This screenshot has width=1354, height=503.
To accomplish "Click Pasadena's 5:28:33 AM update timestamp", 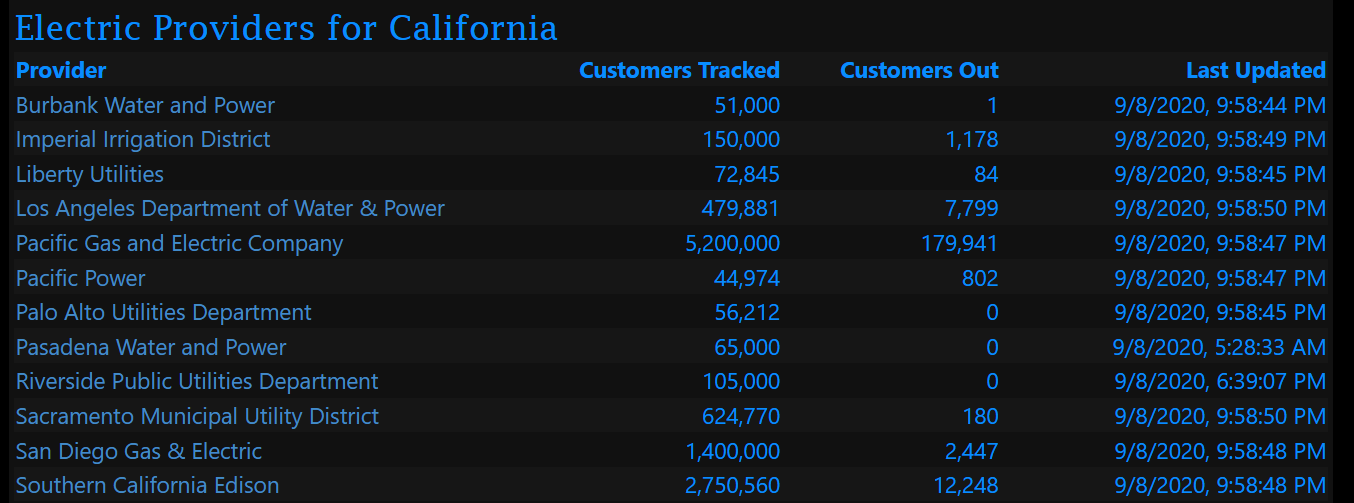I will (1219, 347).
